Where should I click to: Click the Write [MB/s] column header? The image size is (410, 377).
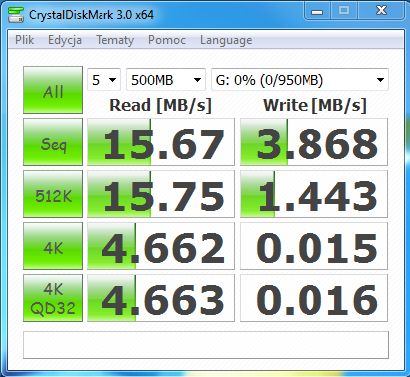[315, 105]
